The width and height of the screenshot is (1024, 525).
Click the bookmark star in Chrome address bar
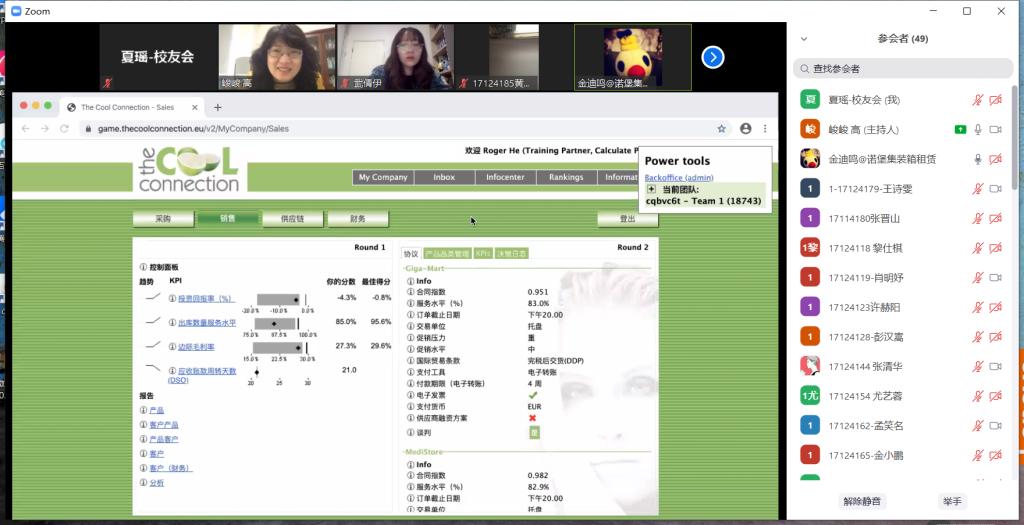click(721, 129)
